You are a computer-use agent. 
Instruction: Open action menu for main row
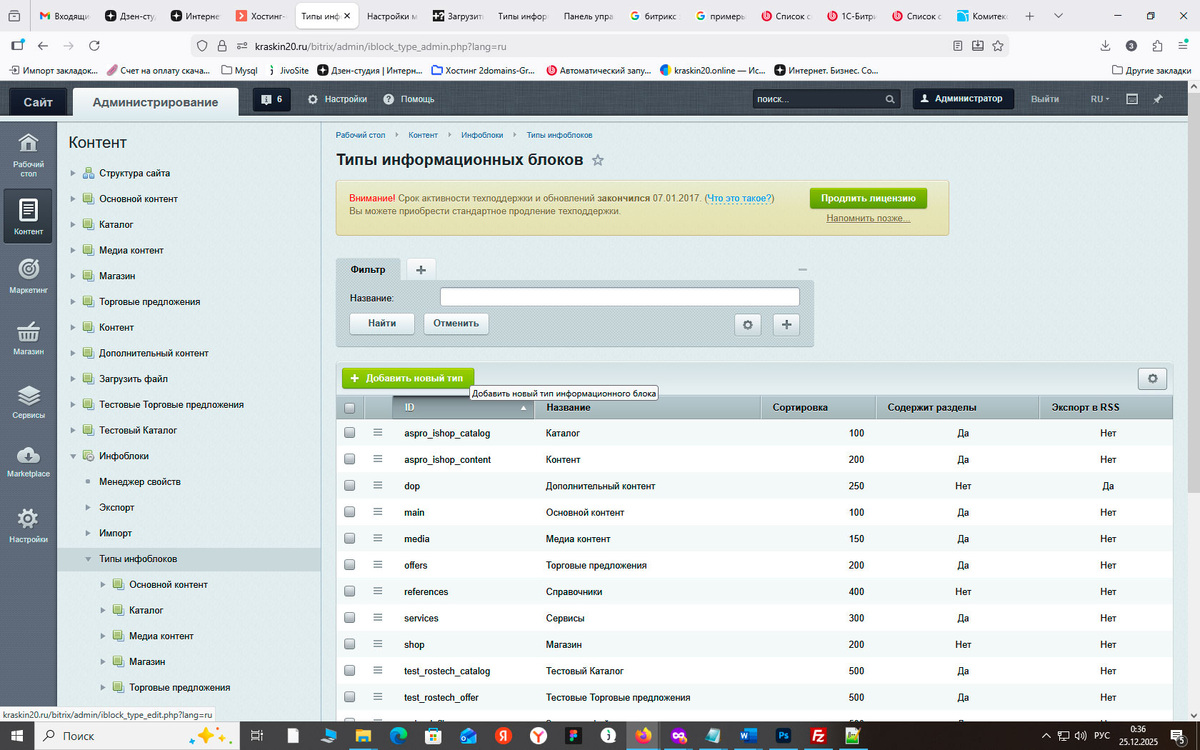[x=378, y=512]
